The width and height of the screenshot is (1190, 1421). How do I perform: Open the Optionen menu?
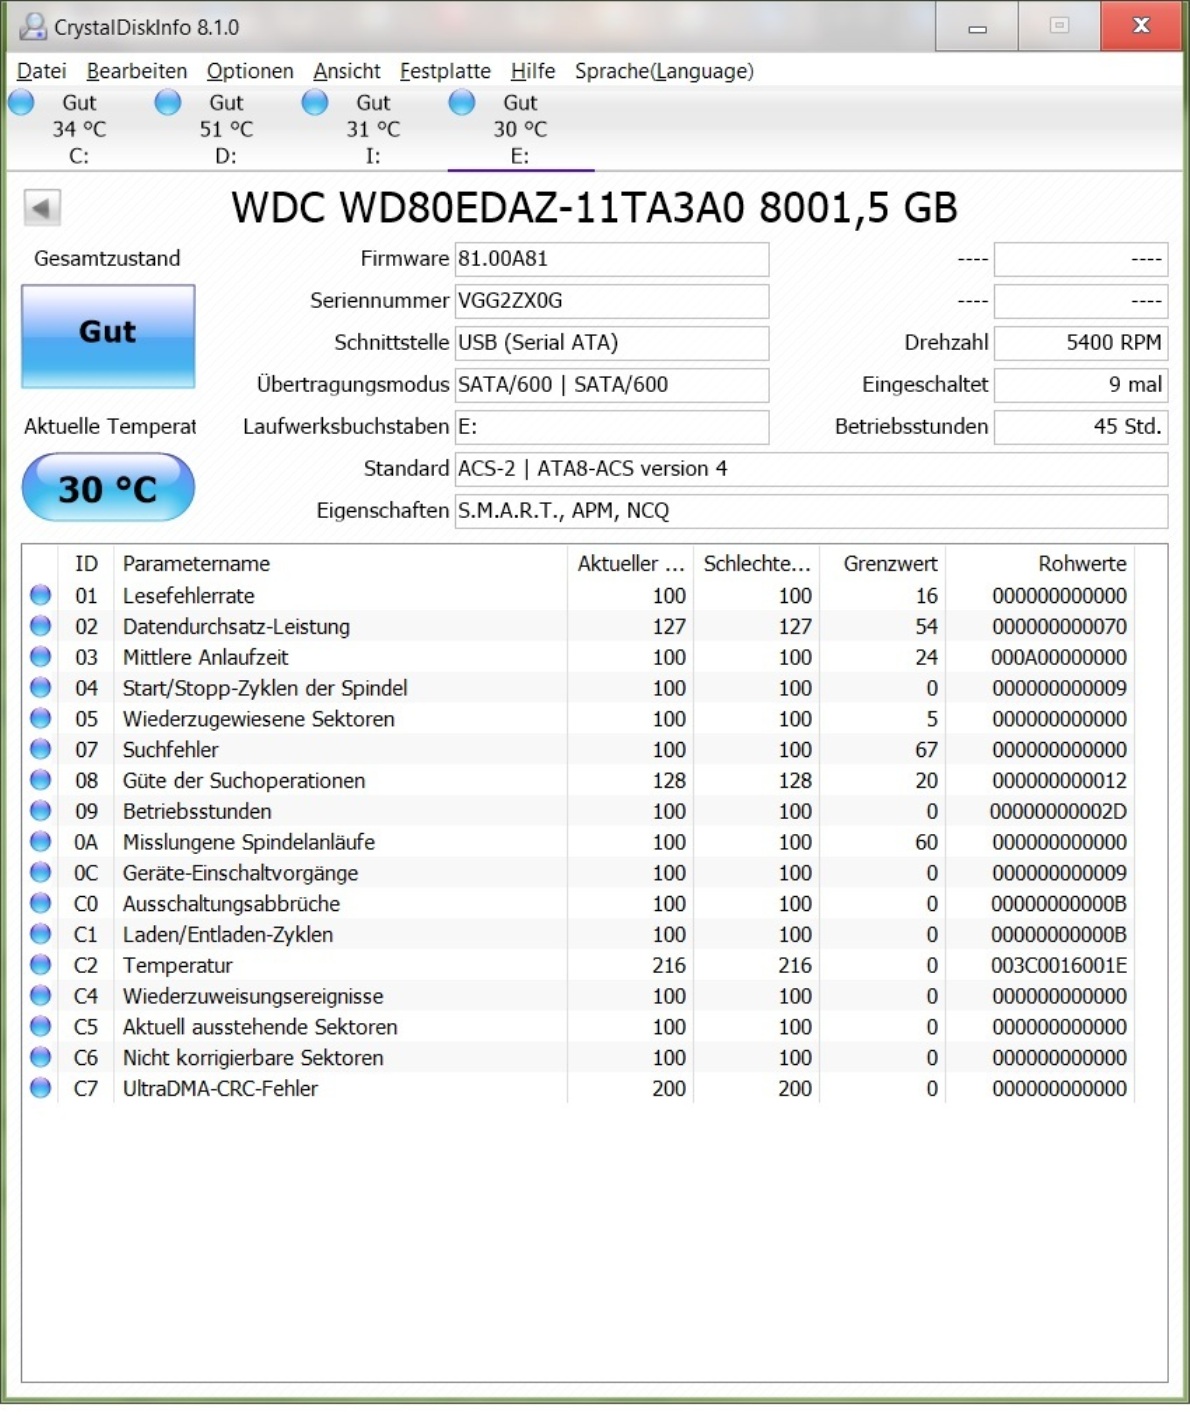pos(250,71)
